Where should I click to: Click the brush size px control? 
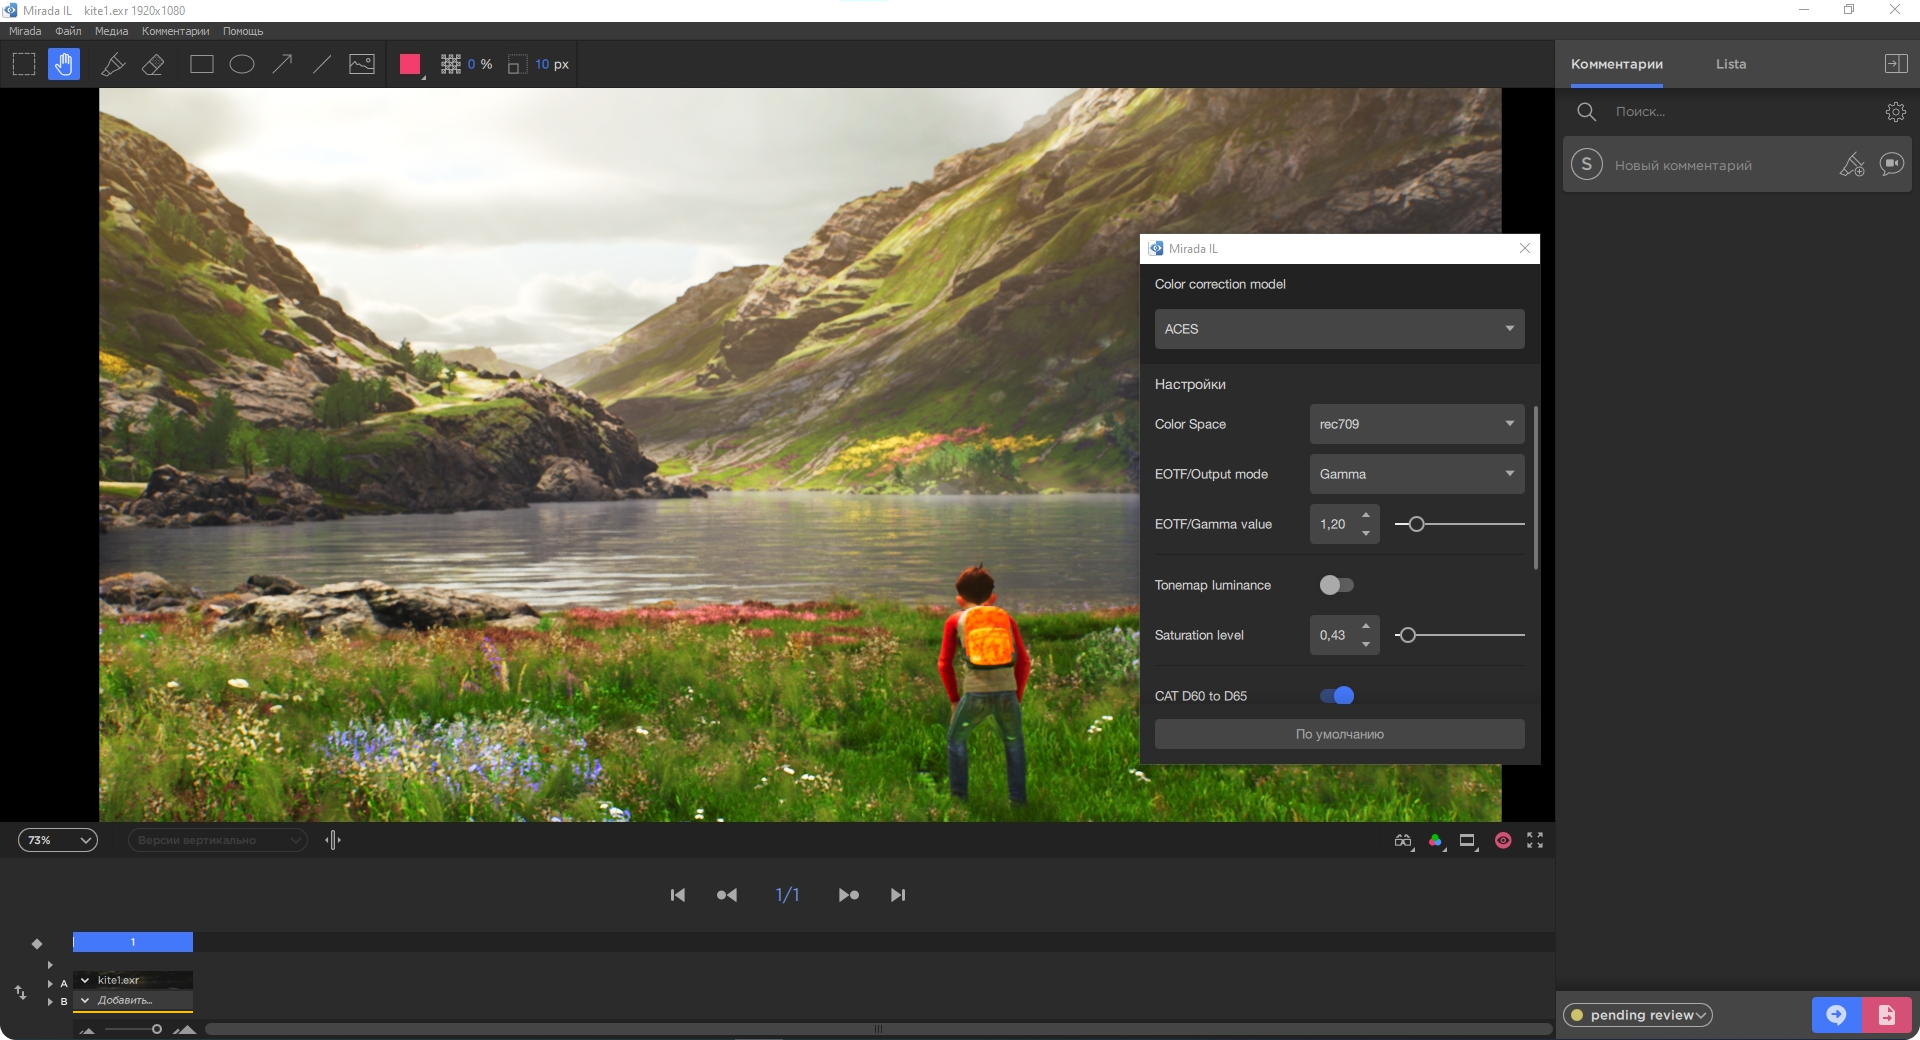pyautogui.click(x=539, y=64)
